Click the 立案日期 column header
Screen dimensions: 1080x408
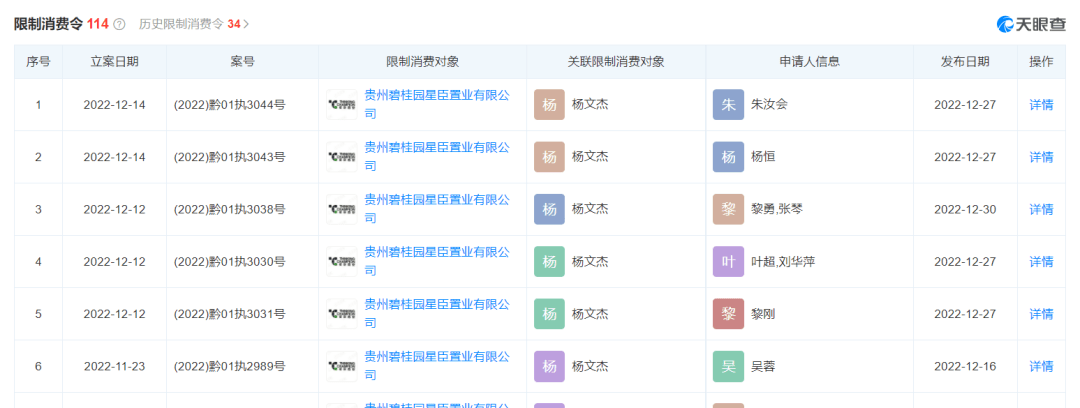(114, 61)
